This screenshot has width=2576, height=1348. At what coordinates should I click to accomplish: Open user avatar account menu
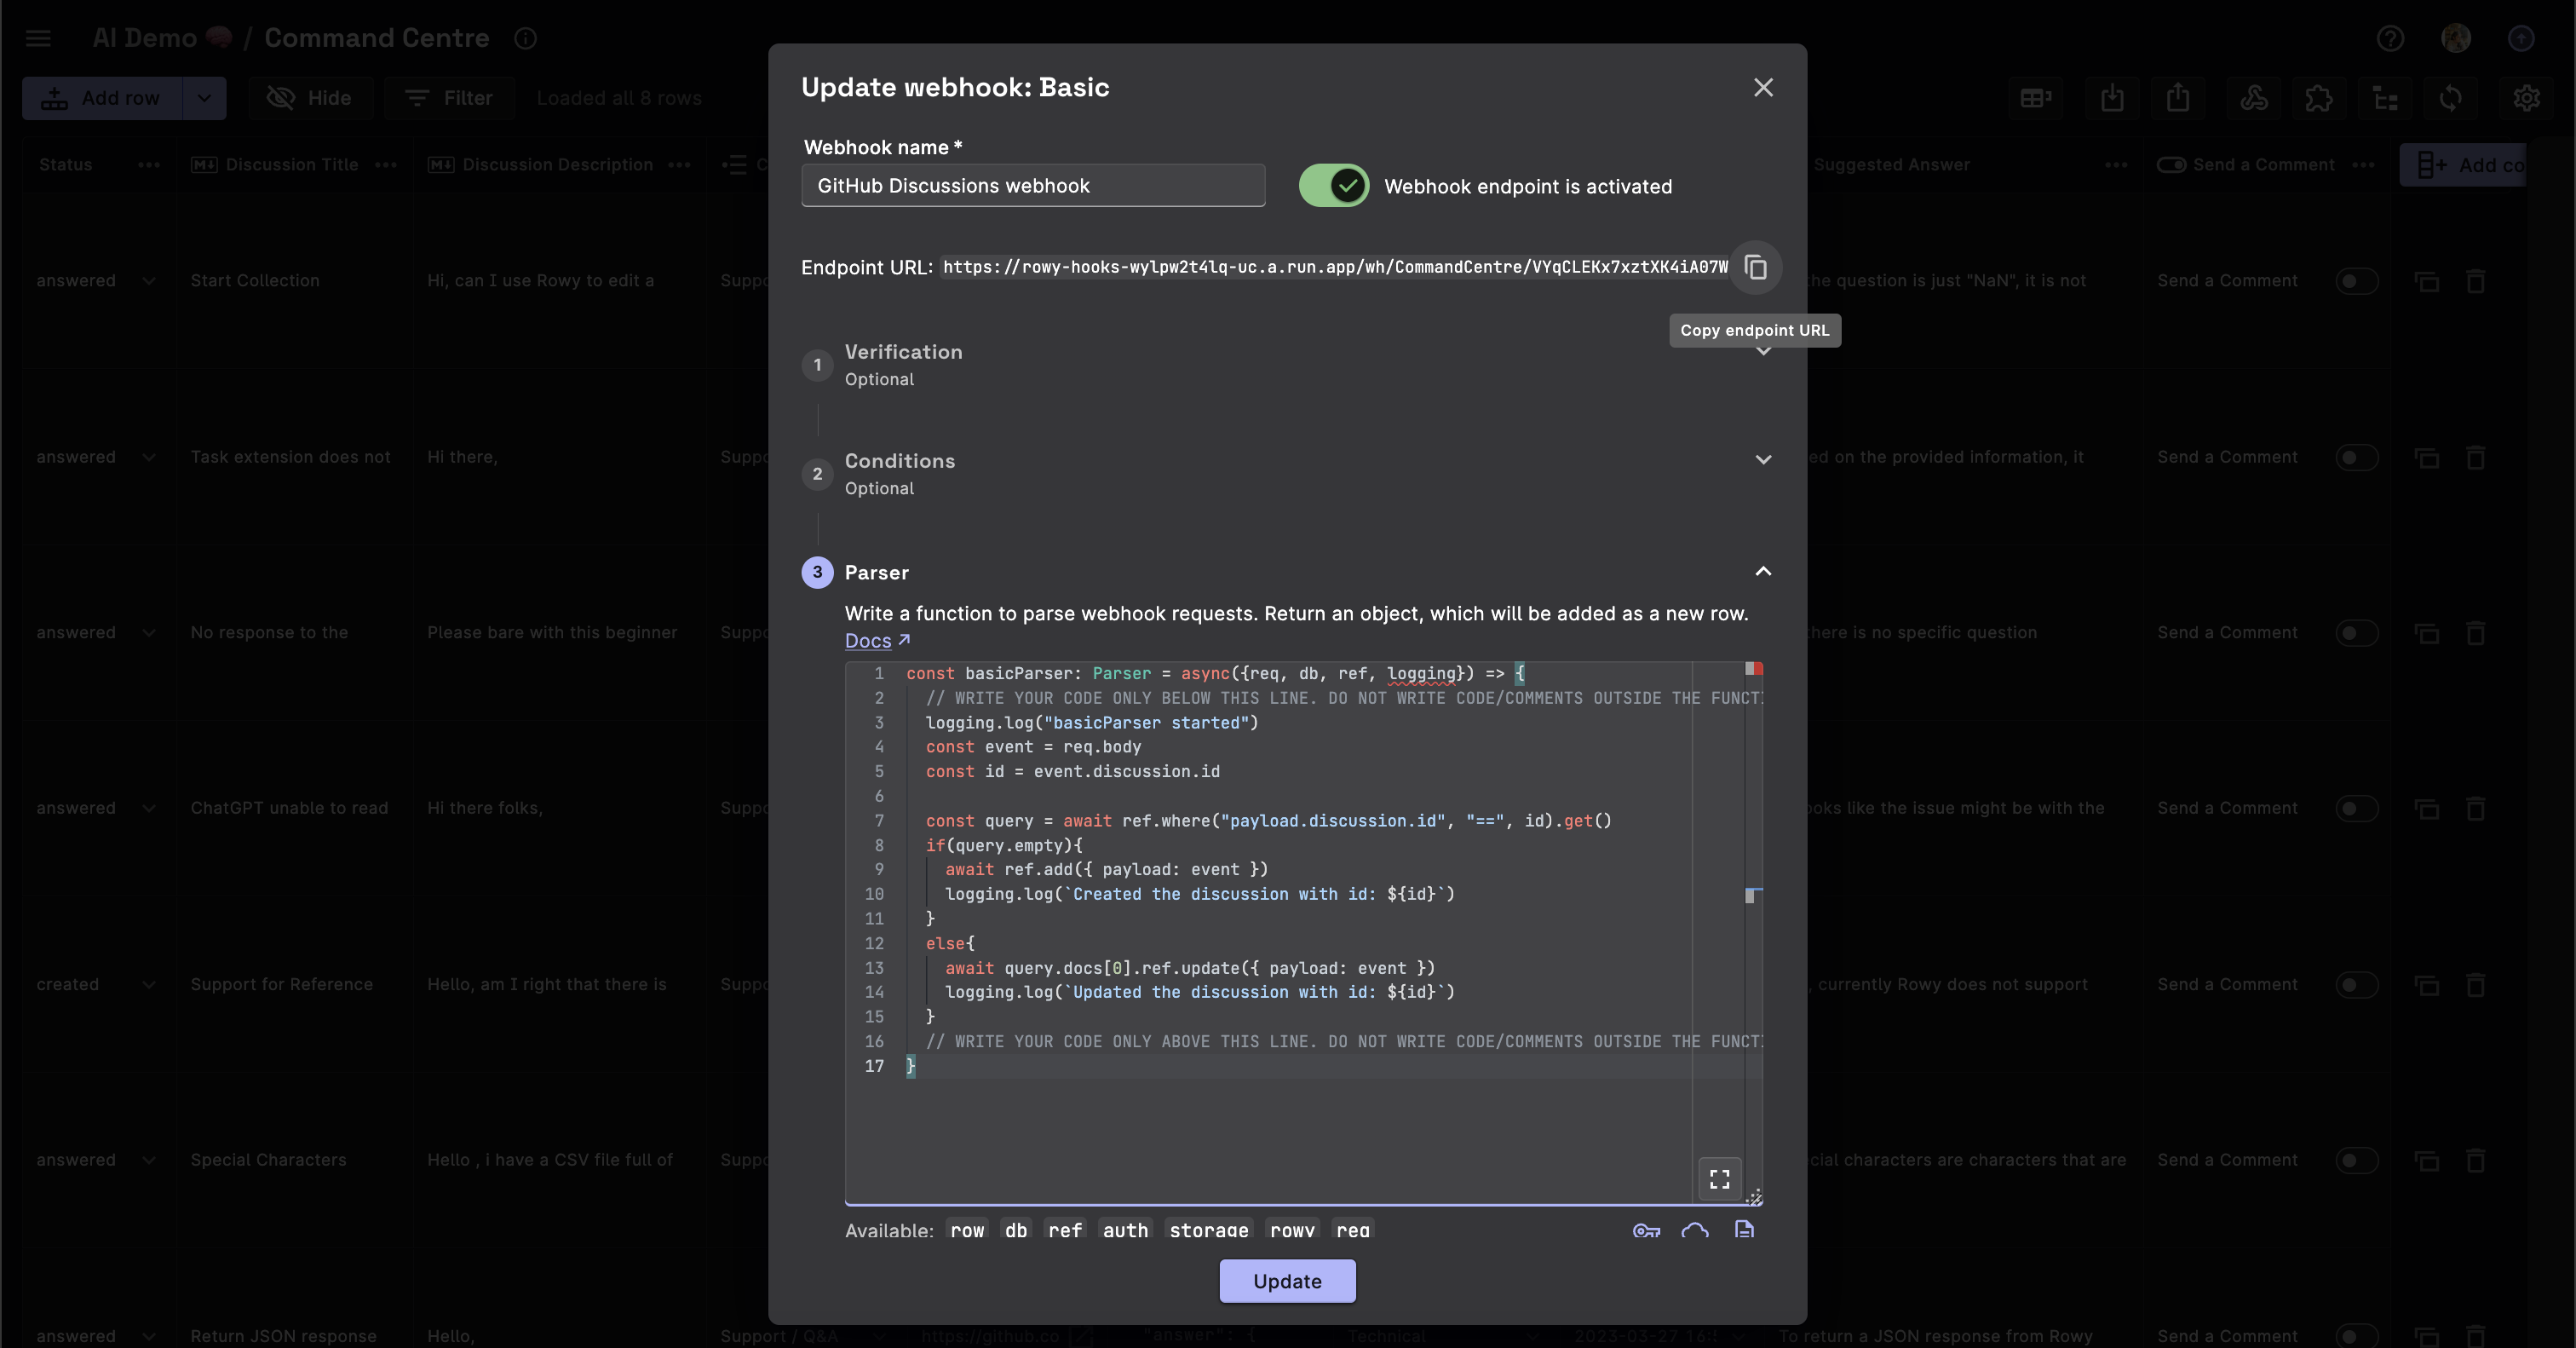tap(2455, 38)
